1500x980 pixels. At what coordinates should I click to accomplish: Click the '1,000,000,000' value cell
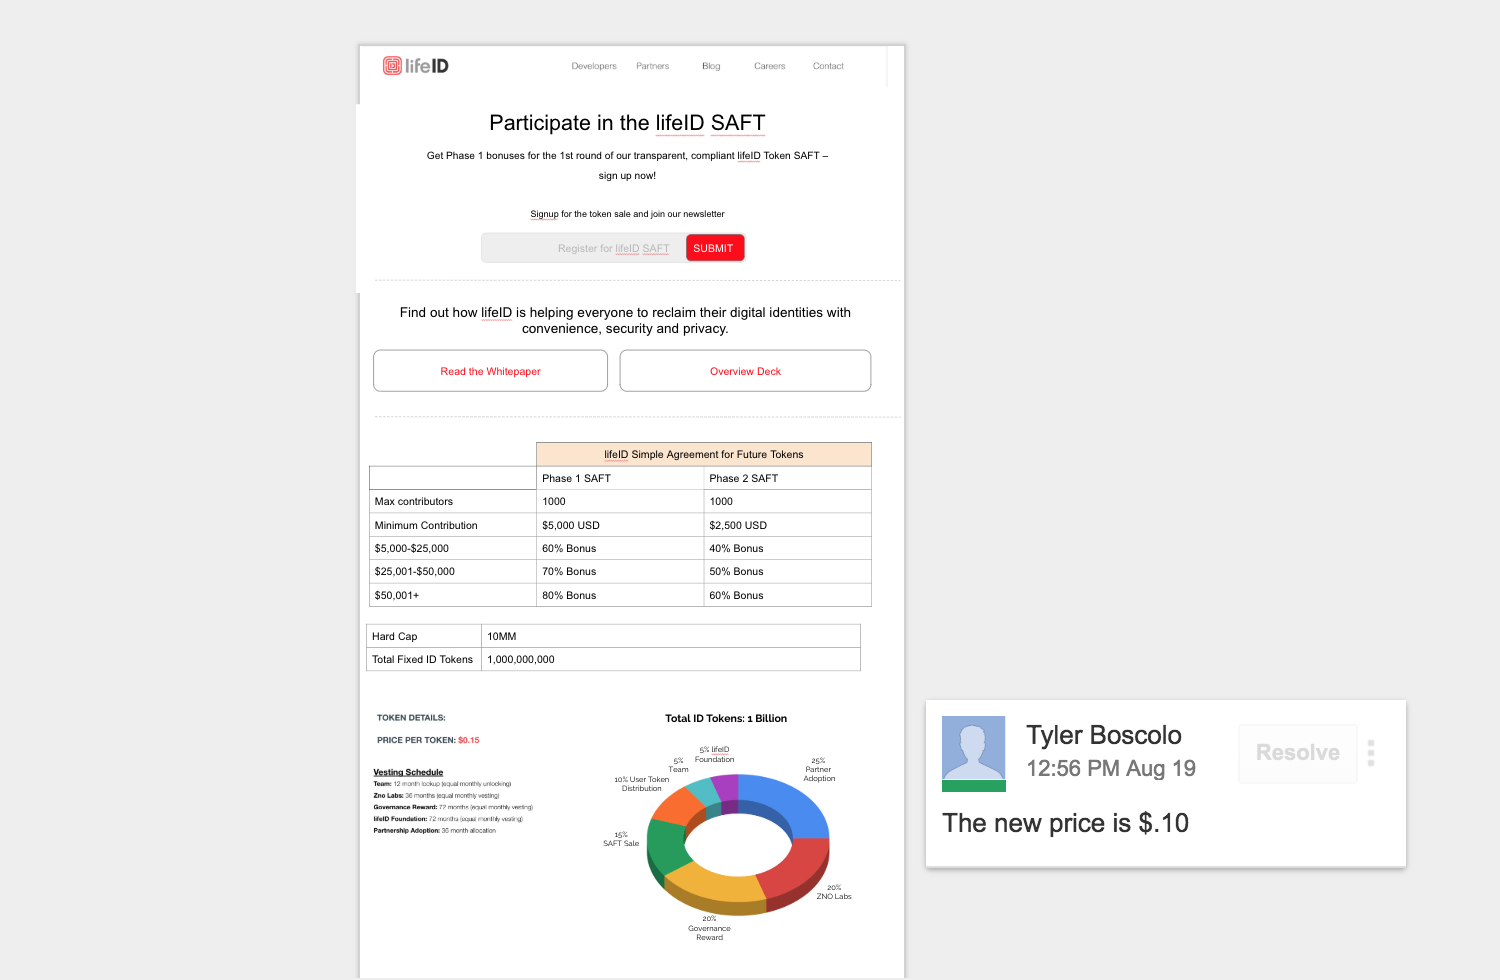point(671,659)
